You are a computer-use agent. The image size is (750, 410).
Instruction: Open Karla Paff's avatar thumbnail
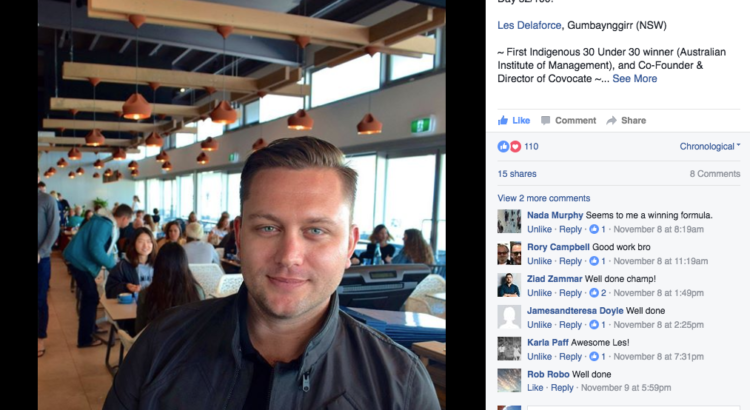pyautogui.click(x=509, y=348)
